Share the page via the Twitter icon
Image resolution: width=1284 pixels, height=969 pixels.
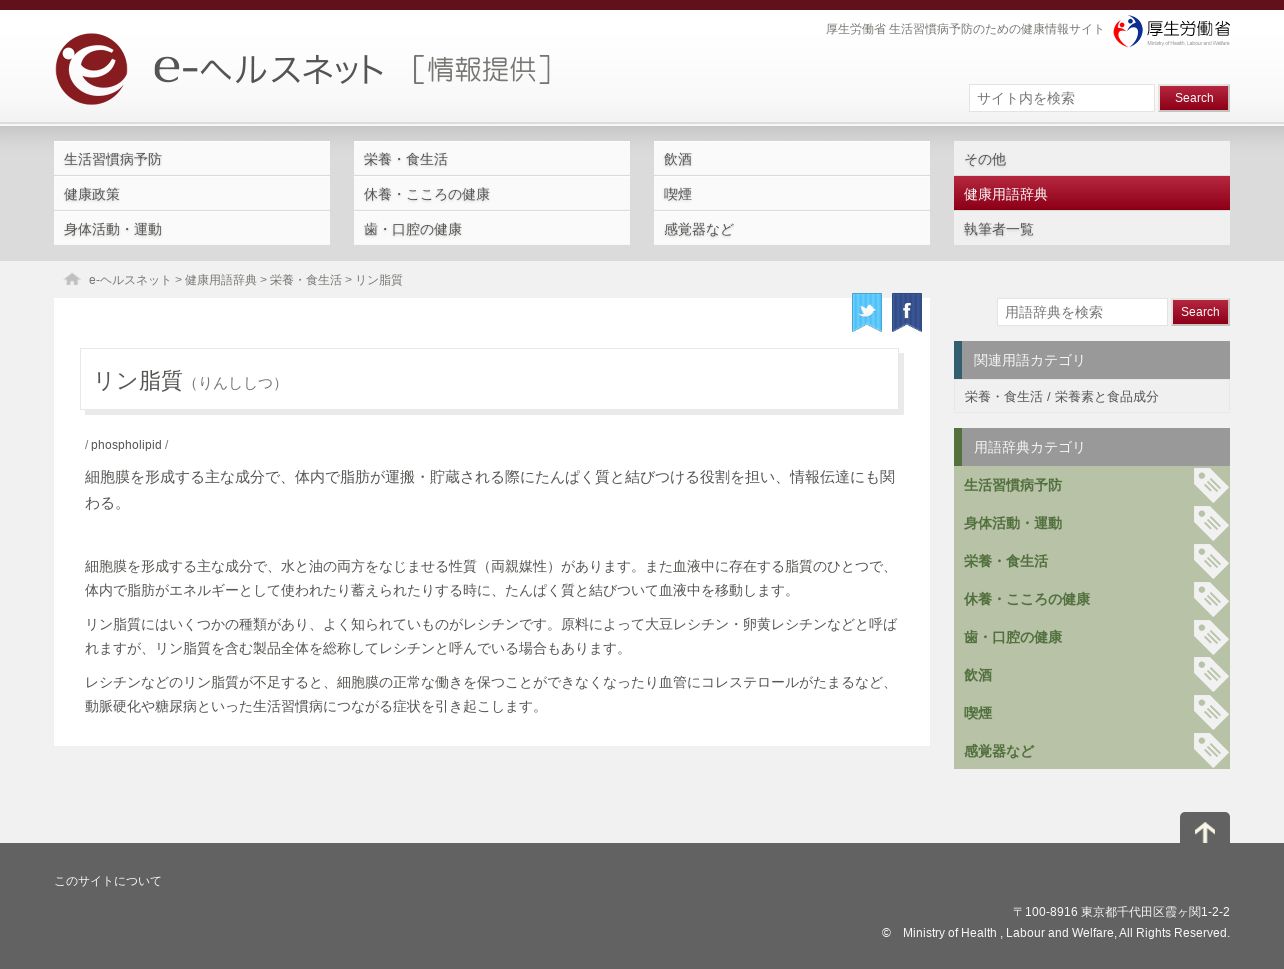867,312
